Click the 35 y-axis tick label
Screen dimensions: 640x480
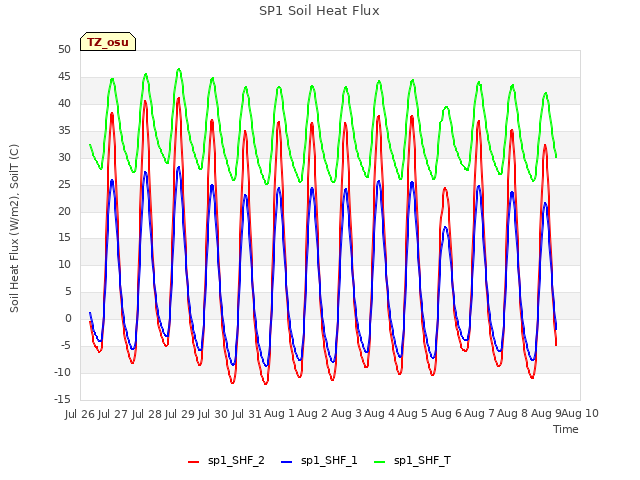(64, 131)
